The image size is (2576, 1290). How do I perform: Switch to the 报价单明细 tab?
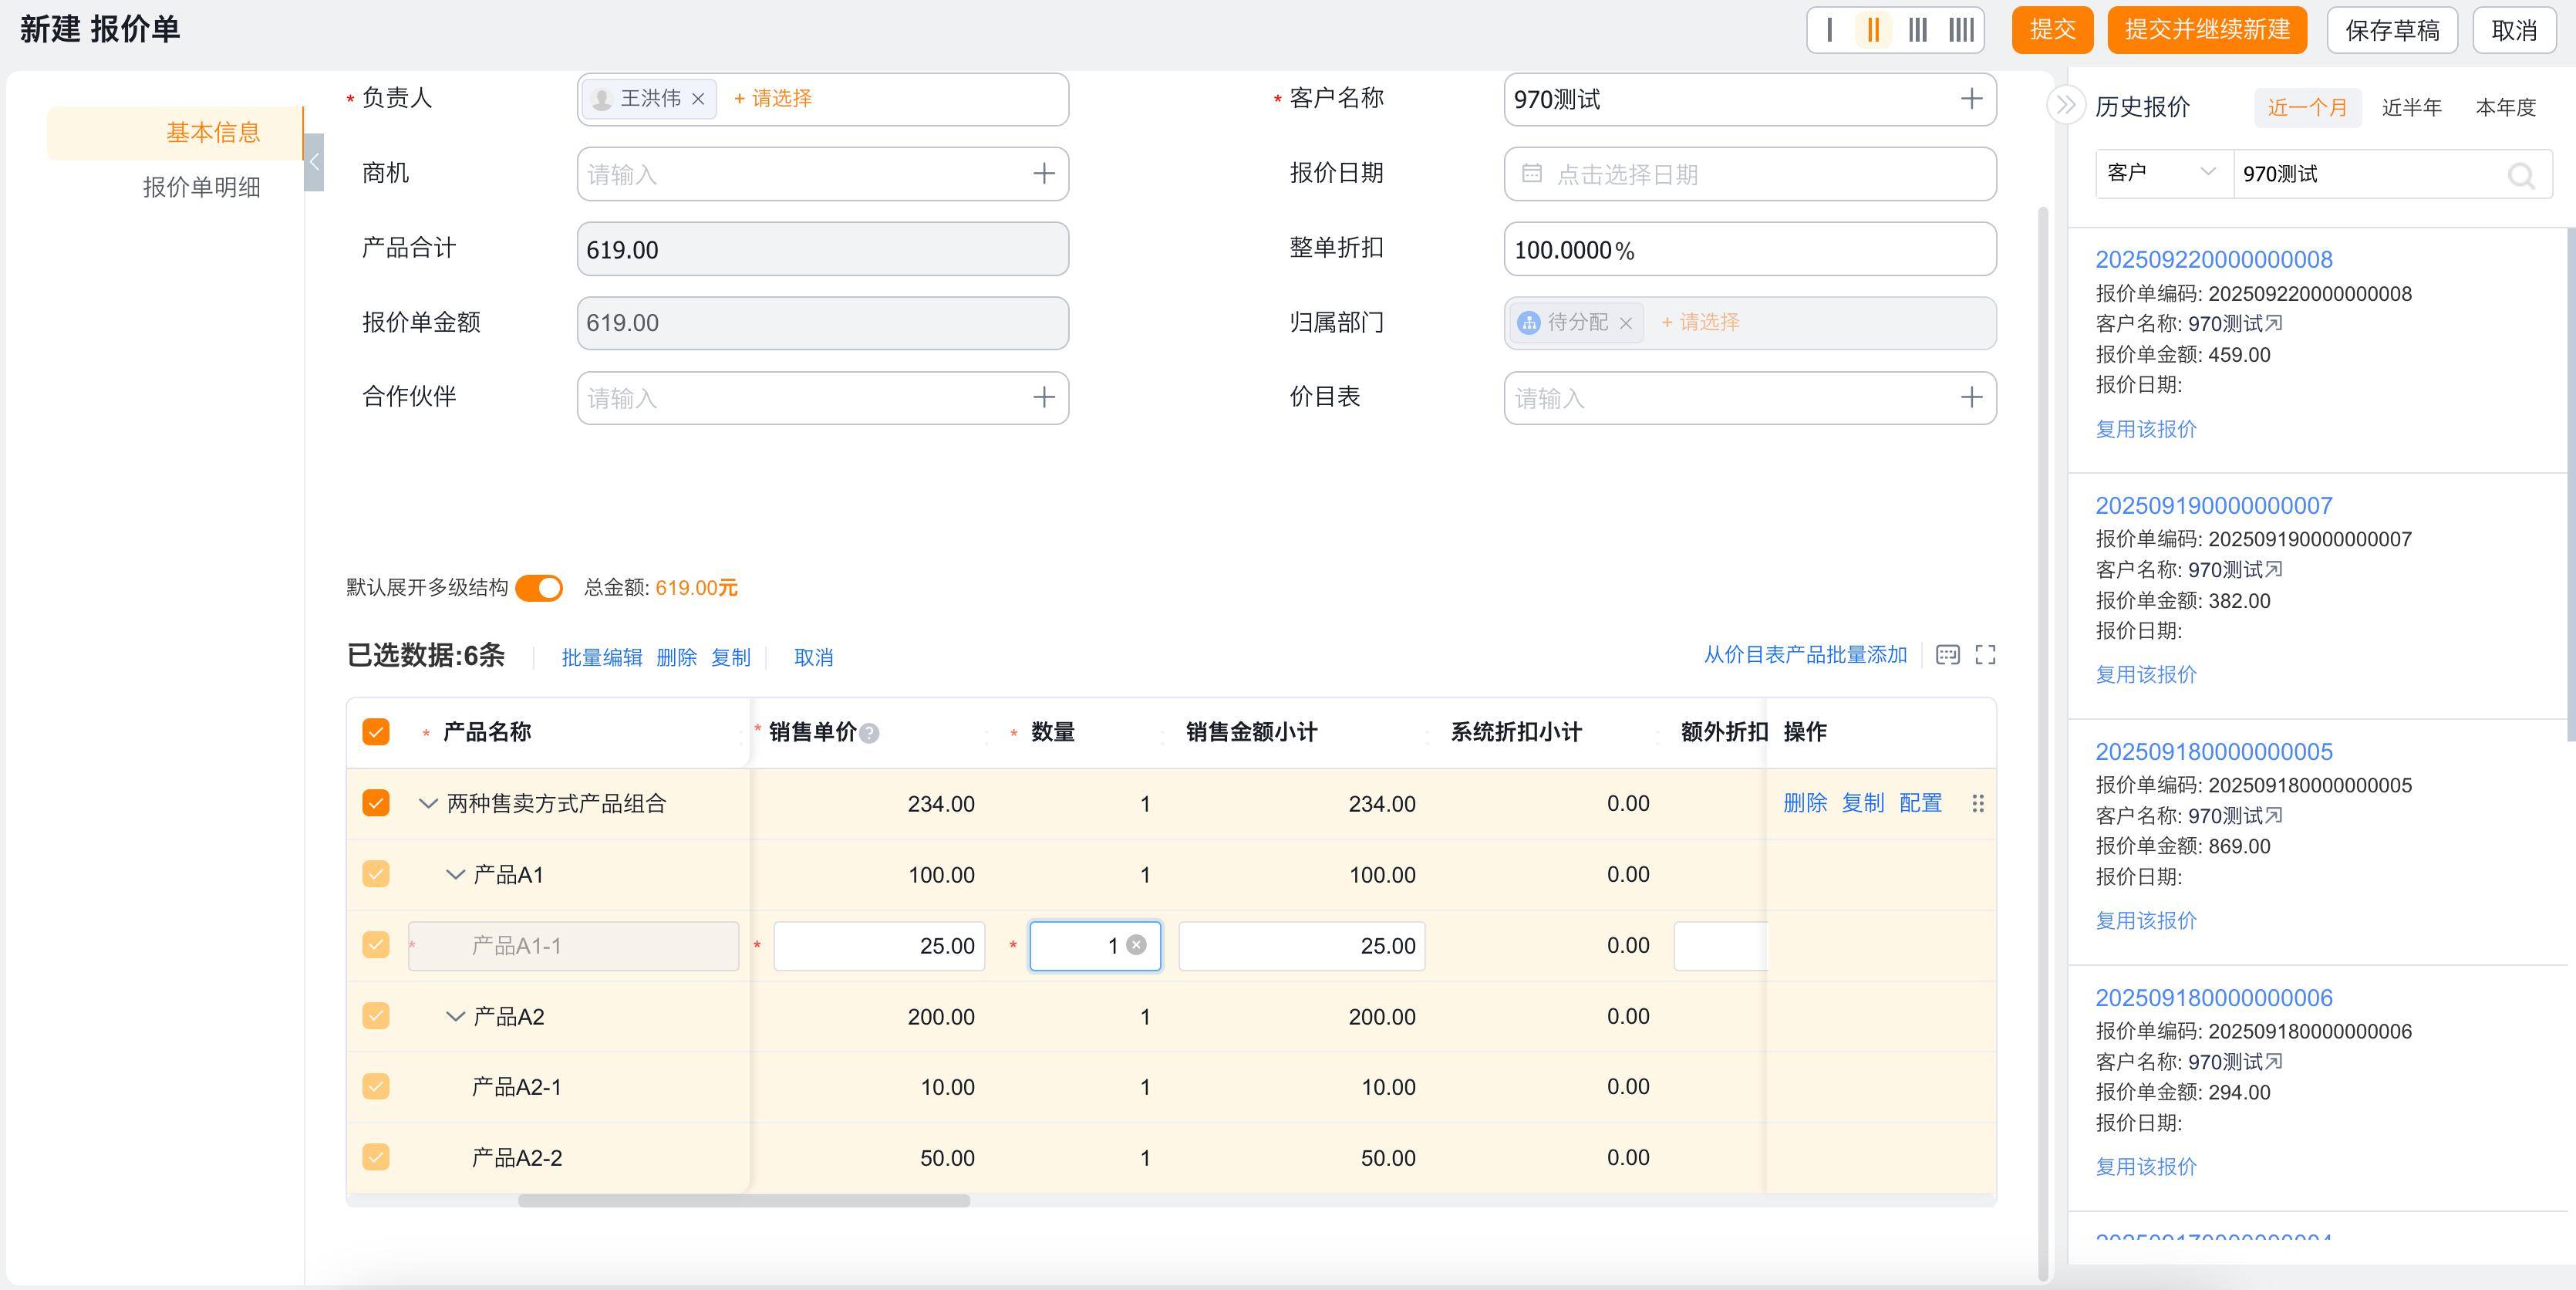point(201,188)
